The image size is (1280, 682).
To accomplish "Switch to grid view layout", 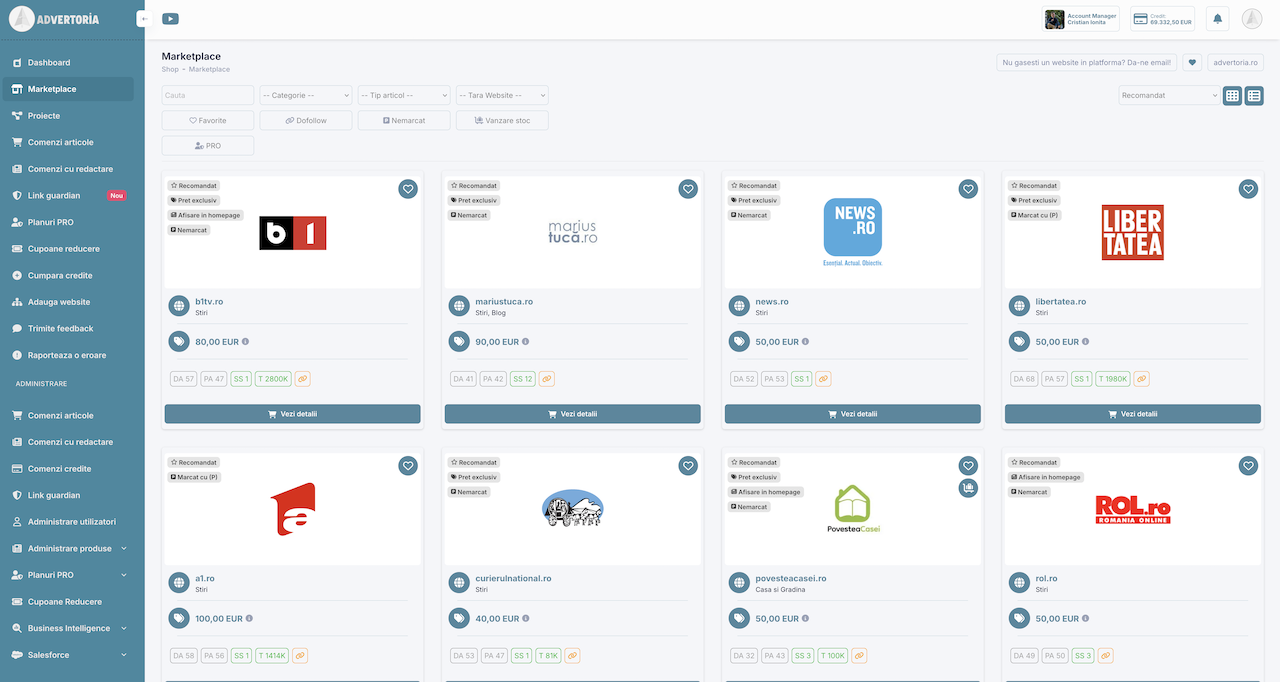I will (1232, 96).
